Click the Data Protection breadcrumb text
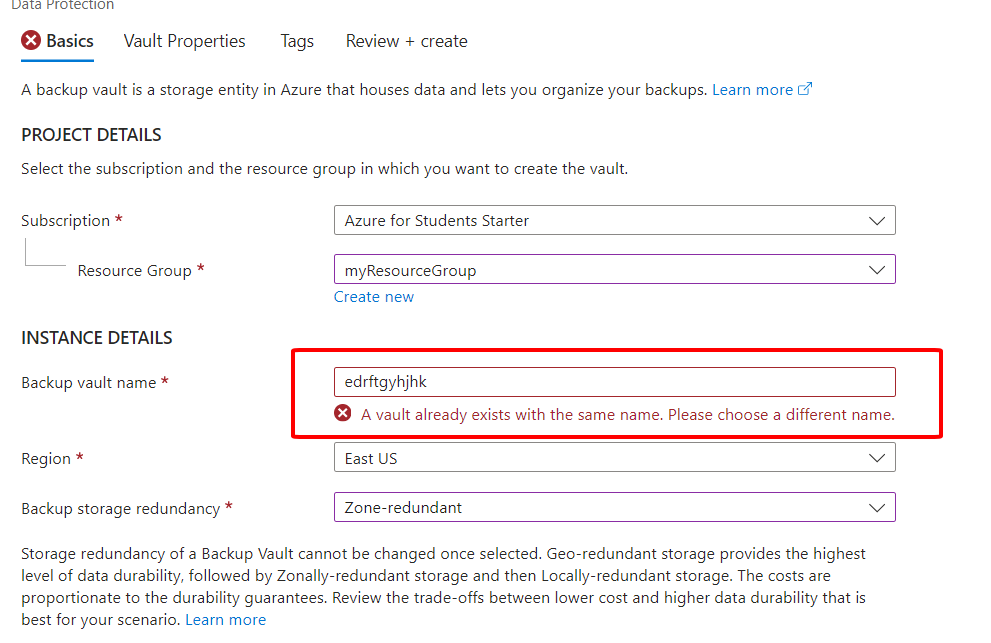The height and width of the screenshot is (643, 991). point(63,5)
